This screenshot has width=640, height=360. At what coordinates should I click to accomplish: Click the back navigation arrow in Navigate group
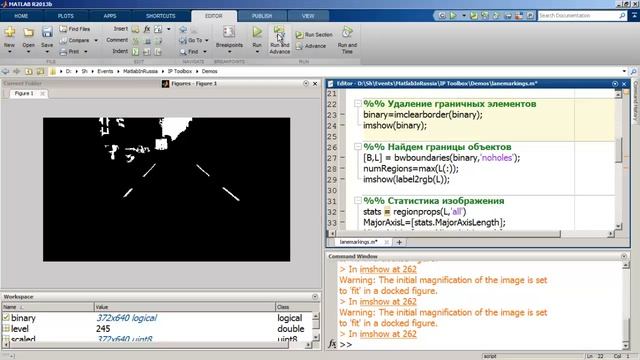point(183,29)
